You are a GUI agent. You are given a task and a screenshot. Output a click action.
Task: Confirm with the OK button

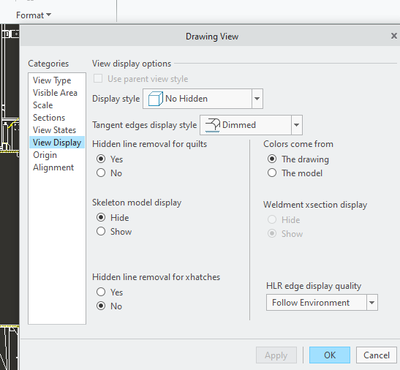coord(330,355)
